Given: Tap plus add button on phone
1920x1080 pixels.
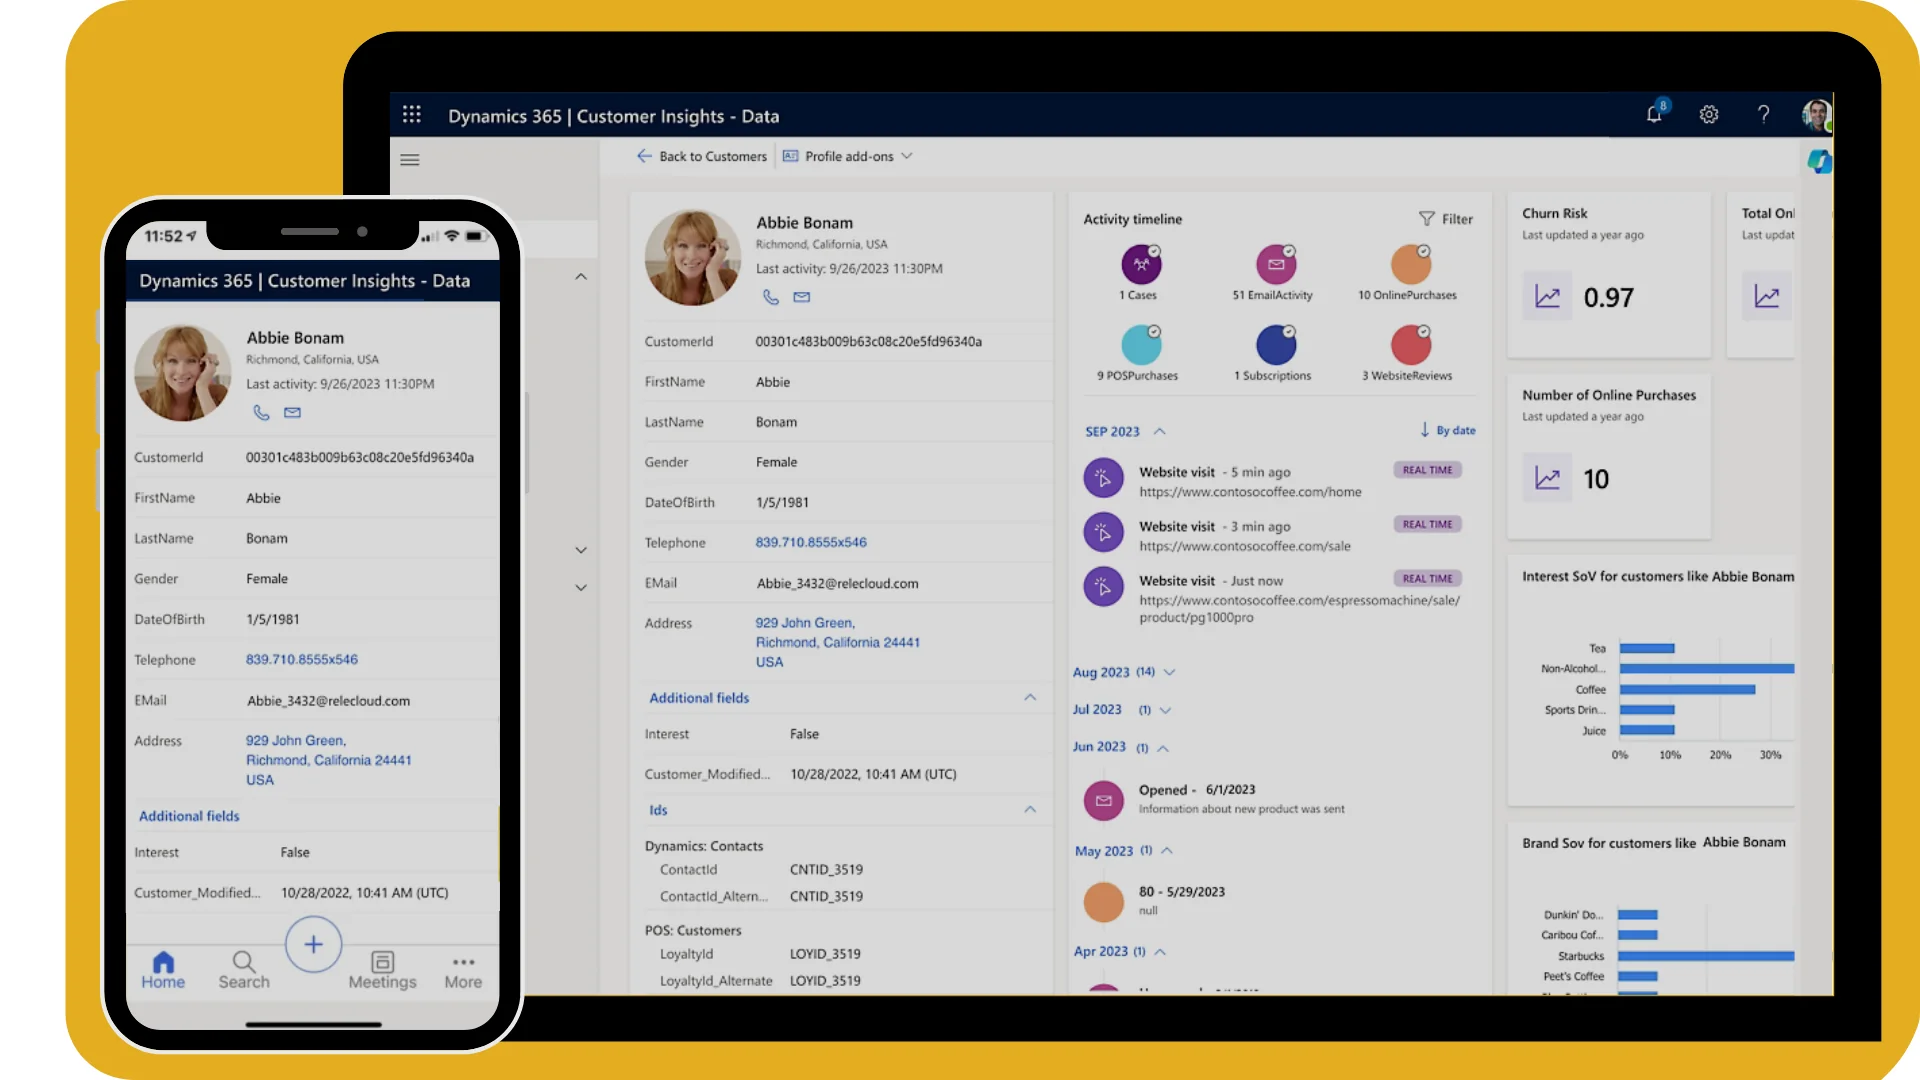Looking at the screenshot, I should 313,944.
